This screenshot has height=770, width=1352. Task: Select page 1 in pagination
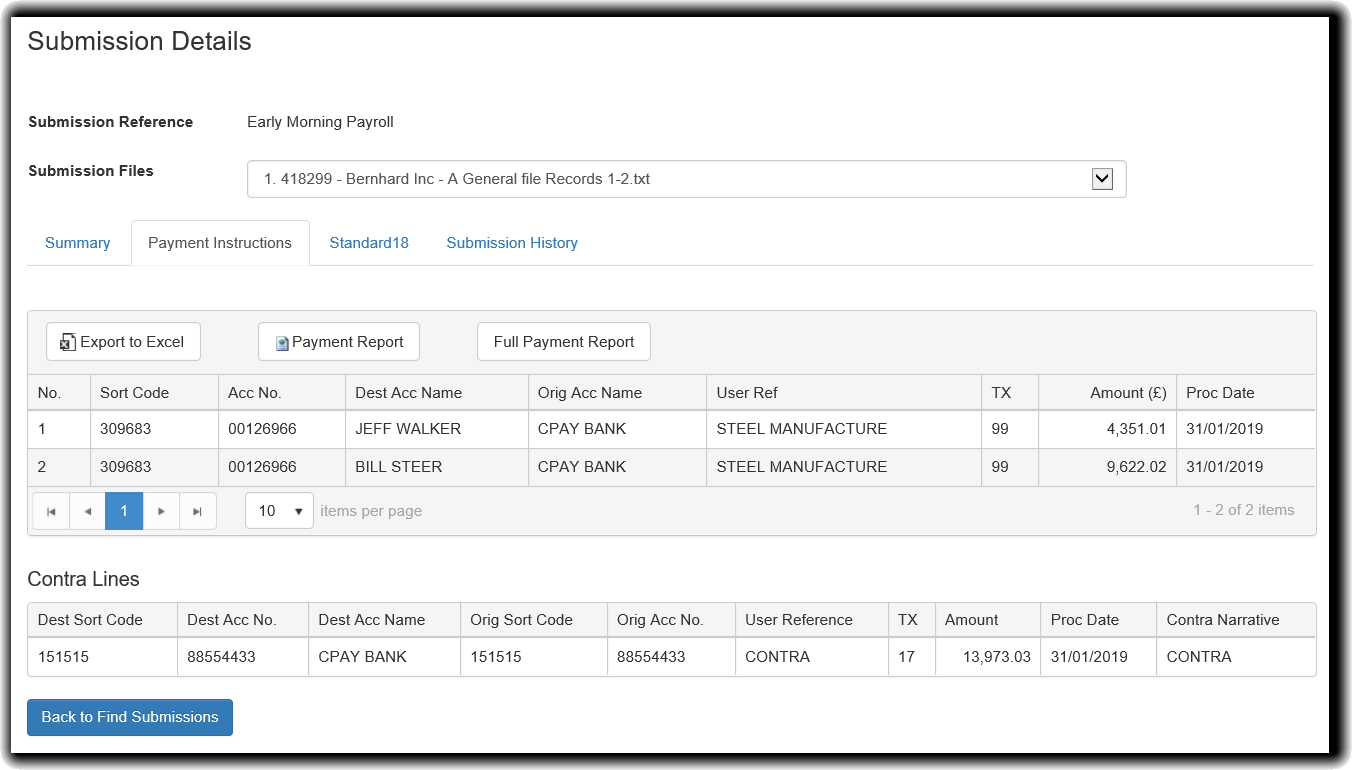(124, 511)
